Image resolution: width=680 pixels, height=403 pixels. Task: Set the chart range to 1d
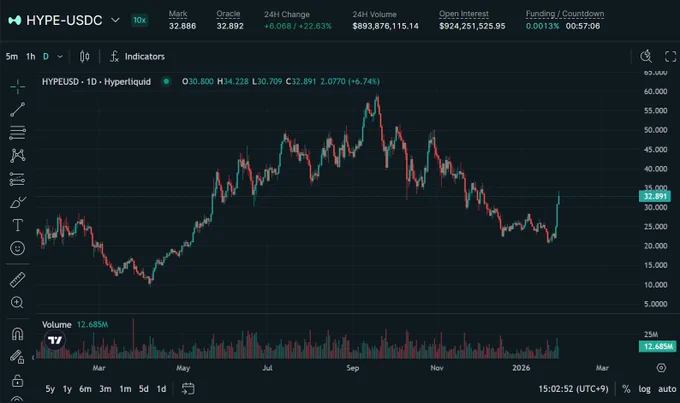[161, 389]
